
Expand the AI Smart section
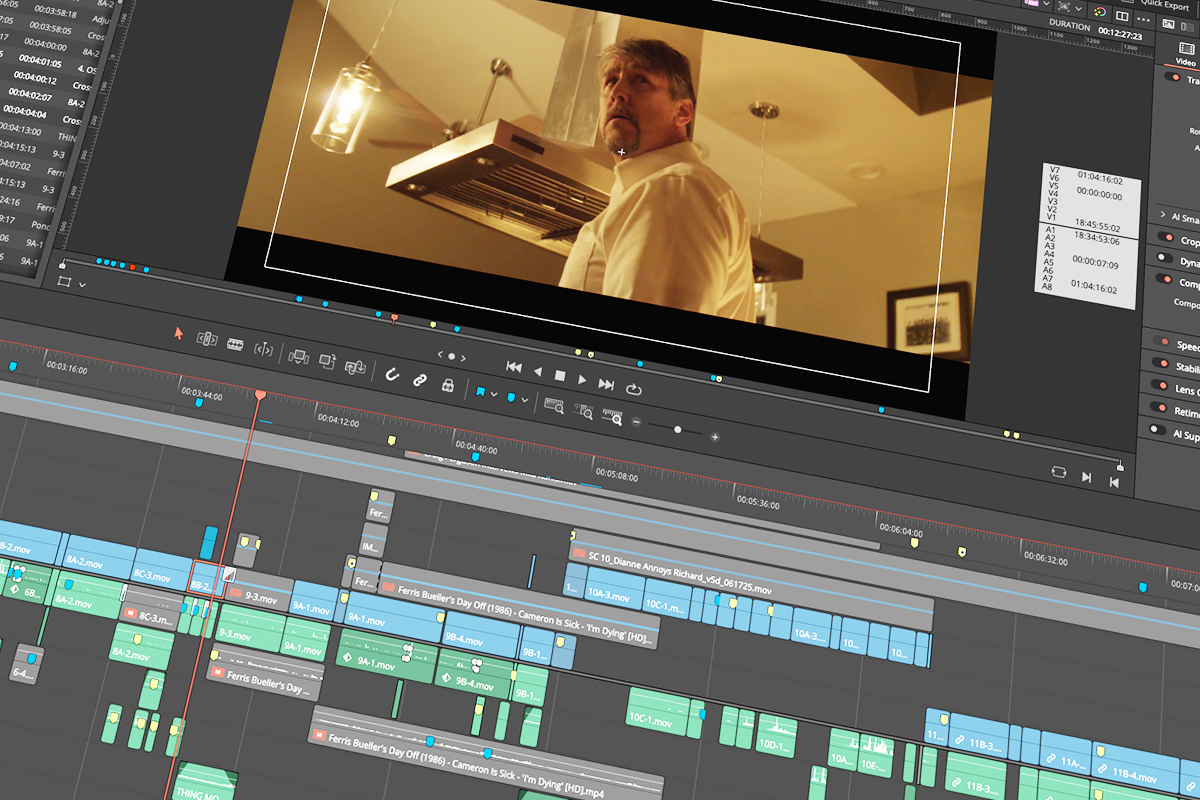click(x=1164, y=215)
